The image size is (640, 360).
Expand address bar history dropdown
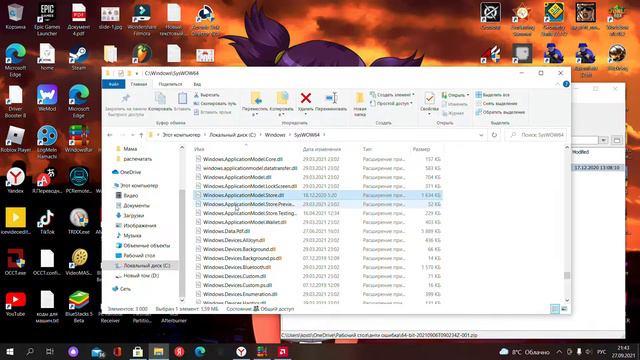(481, 135)
